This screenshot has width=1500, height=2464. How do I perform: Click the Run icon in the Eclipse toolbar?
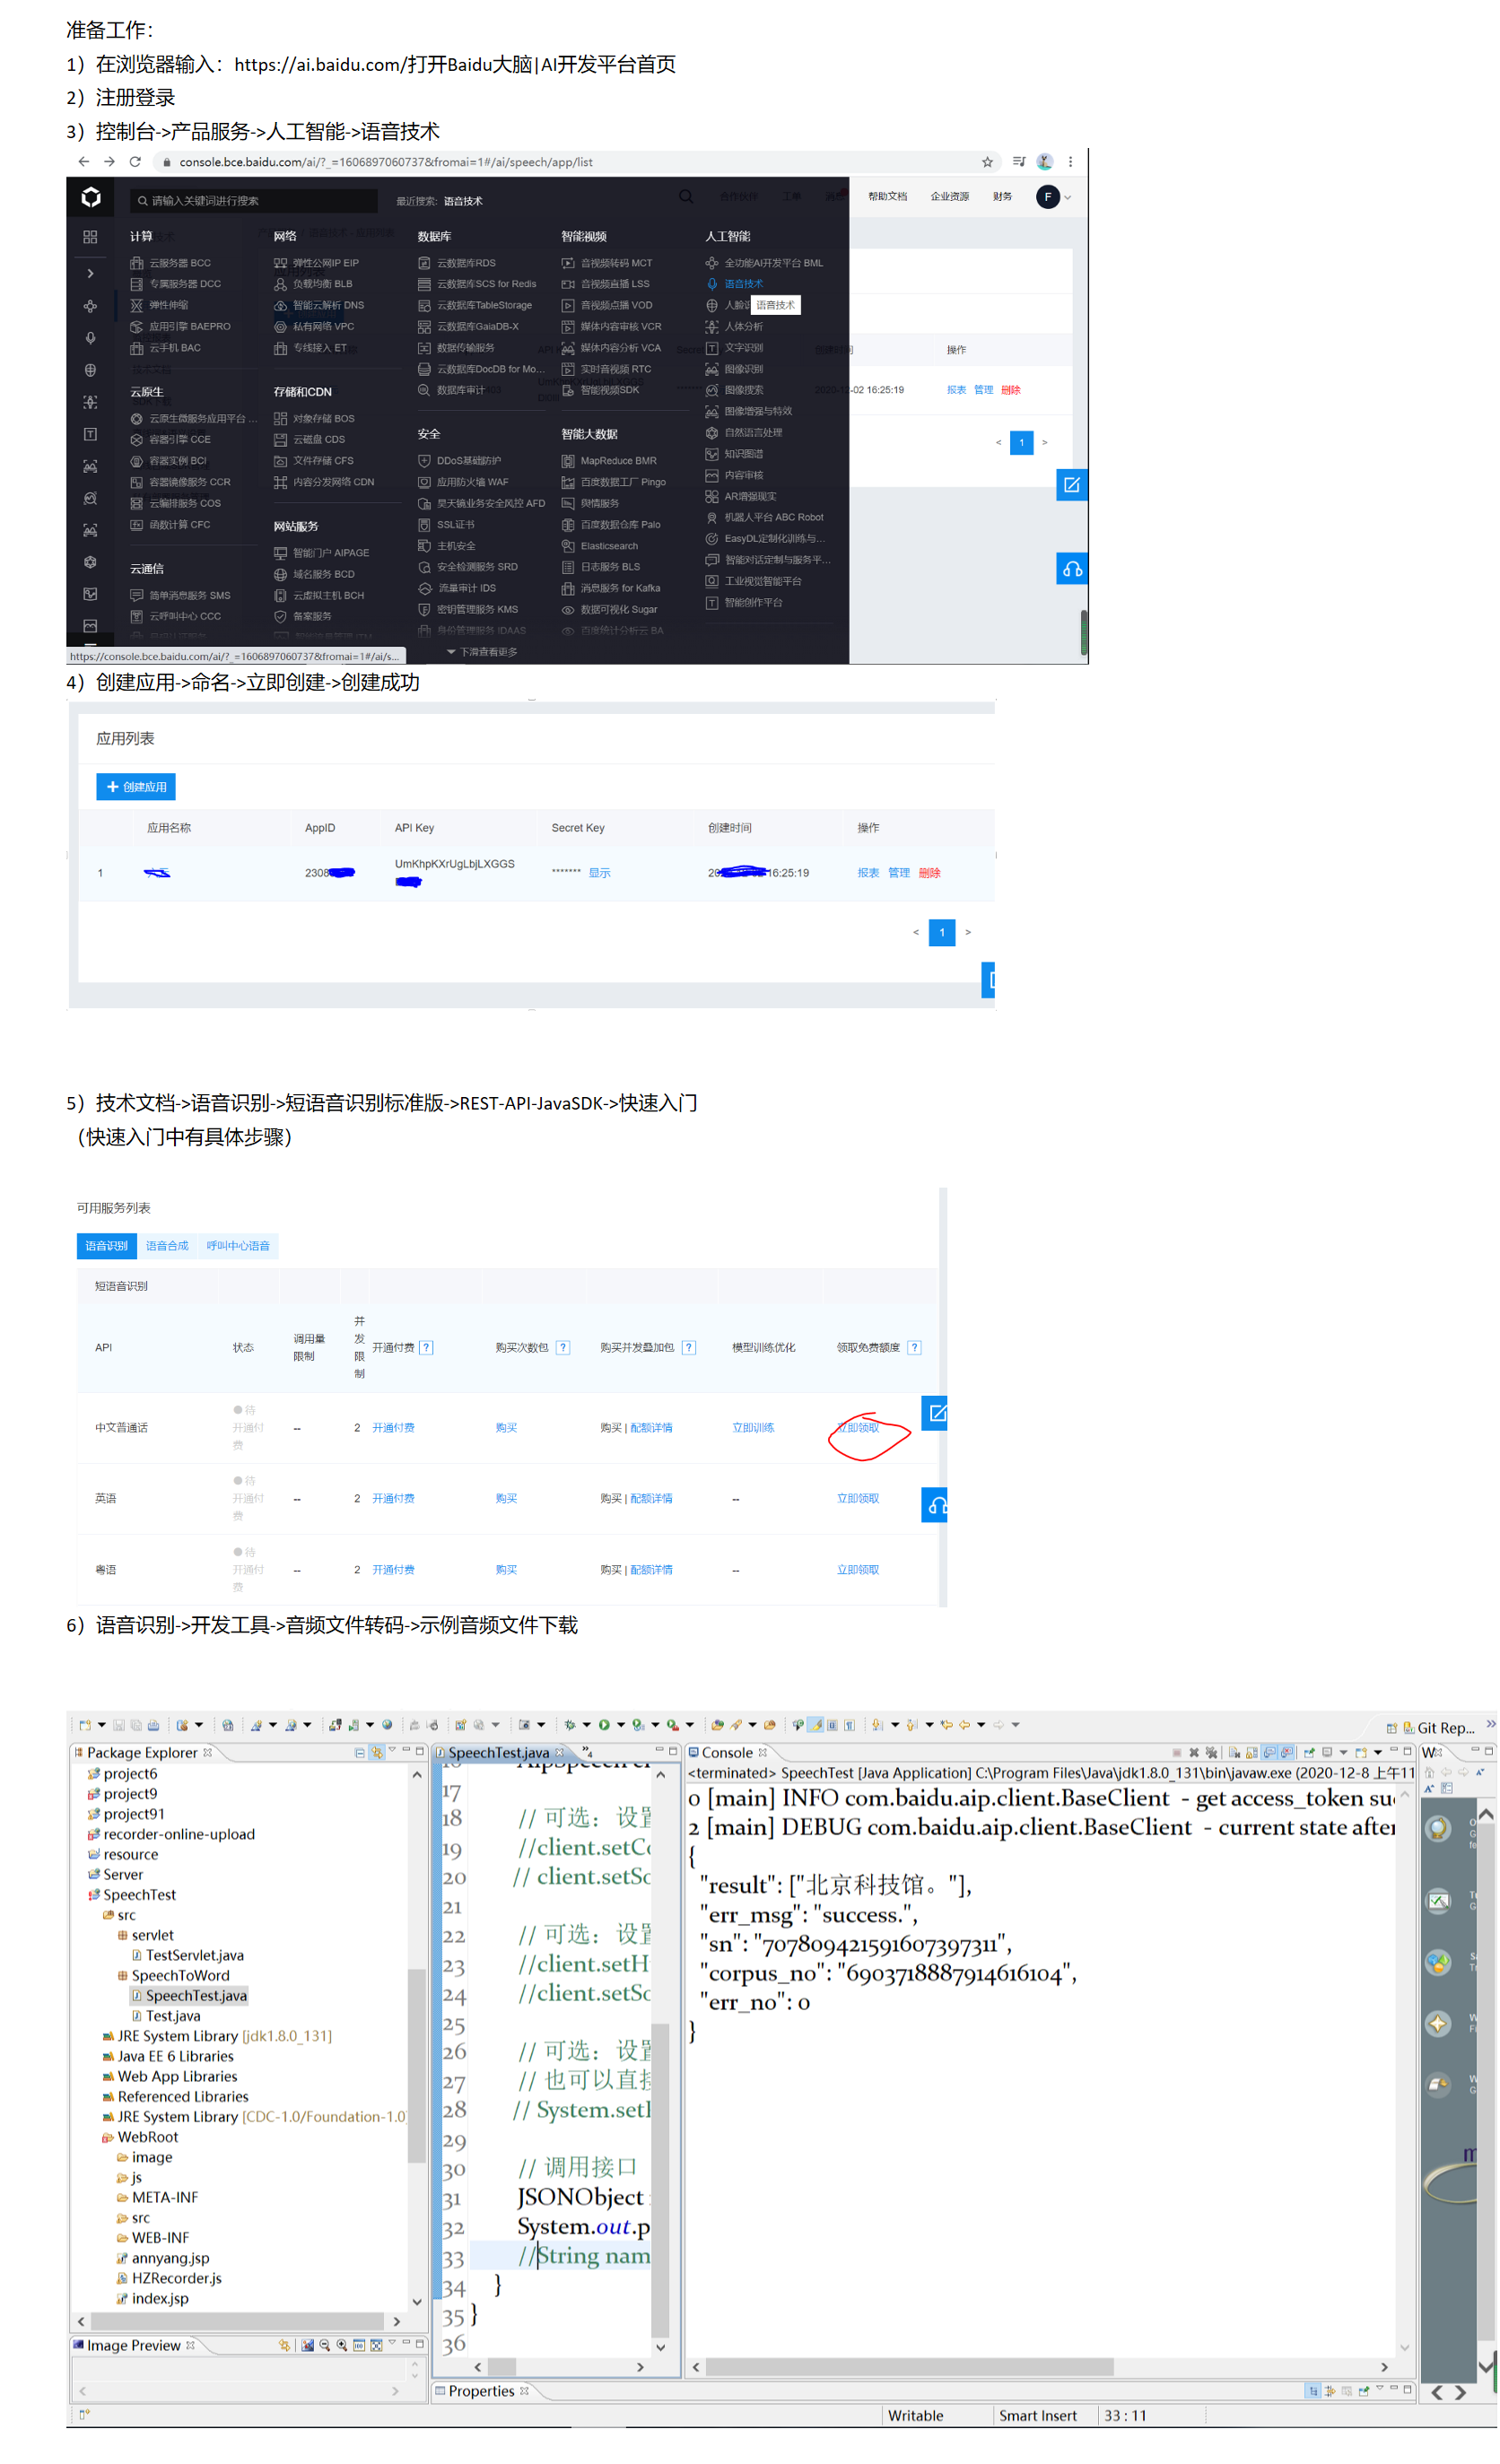tap(605, 1726)
